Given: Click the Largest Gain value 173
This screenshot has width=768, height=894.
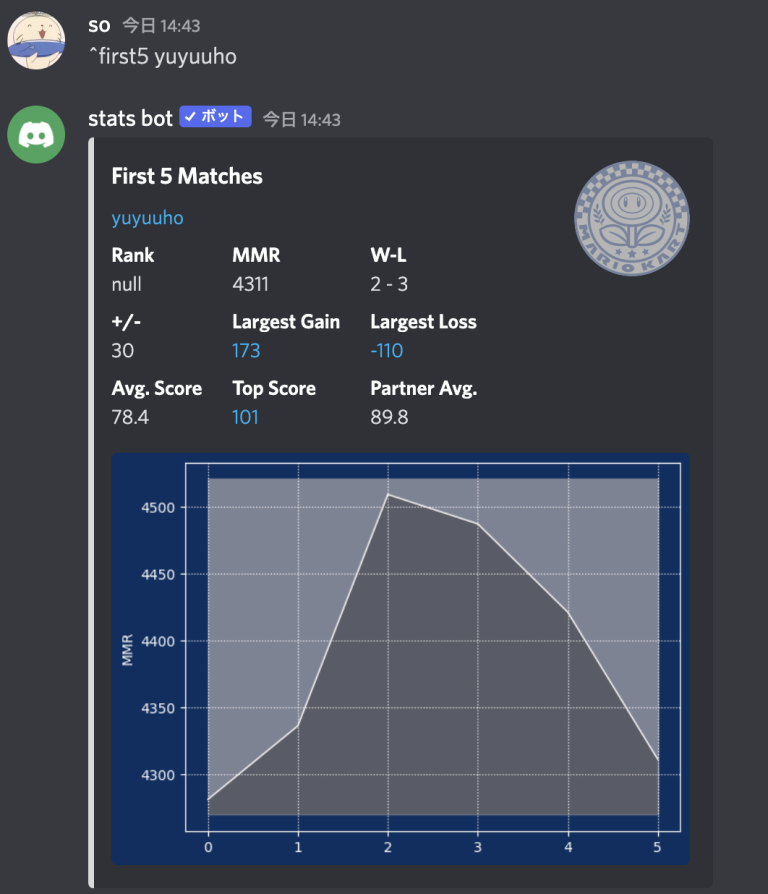Looking at the screenshot, I should (246, 351).
